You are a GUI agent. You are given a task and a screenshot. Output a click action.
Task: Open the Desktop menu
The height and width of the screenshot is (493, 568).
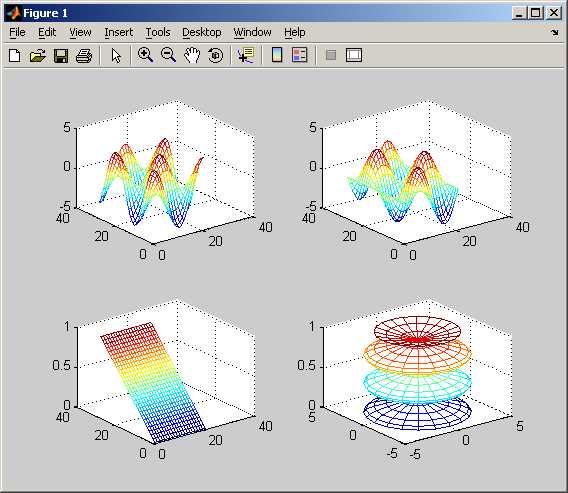202,32
